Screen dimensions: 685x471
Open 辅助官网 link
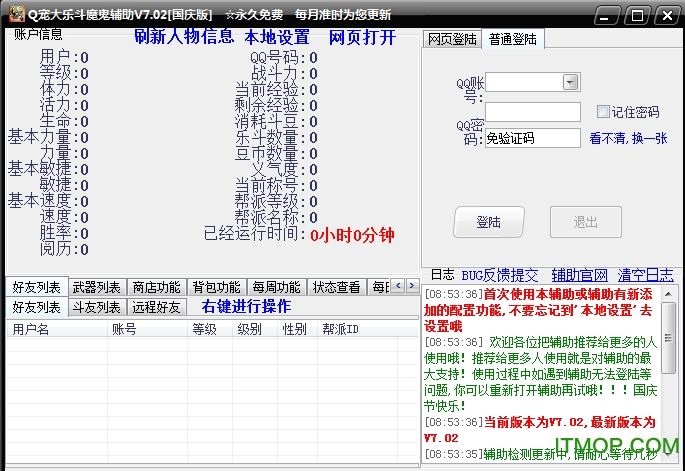[x=580, y=275]
